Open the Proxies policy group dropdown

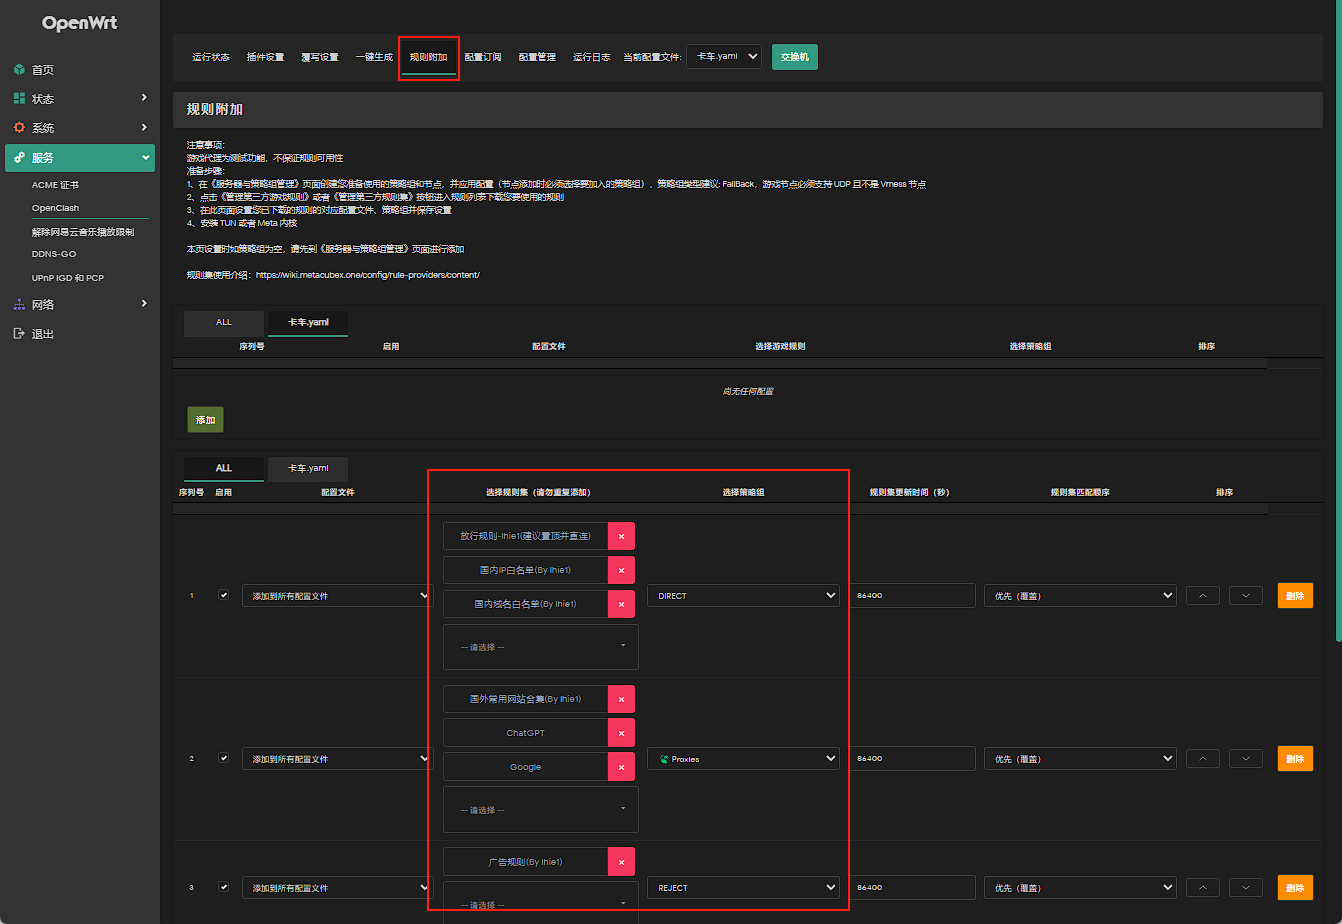pos(743,759)
